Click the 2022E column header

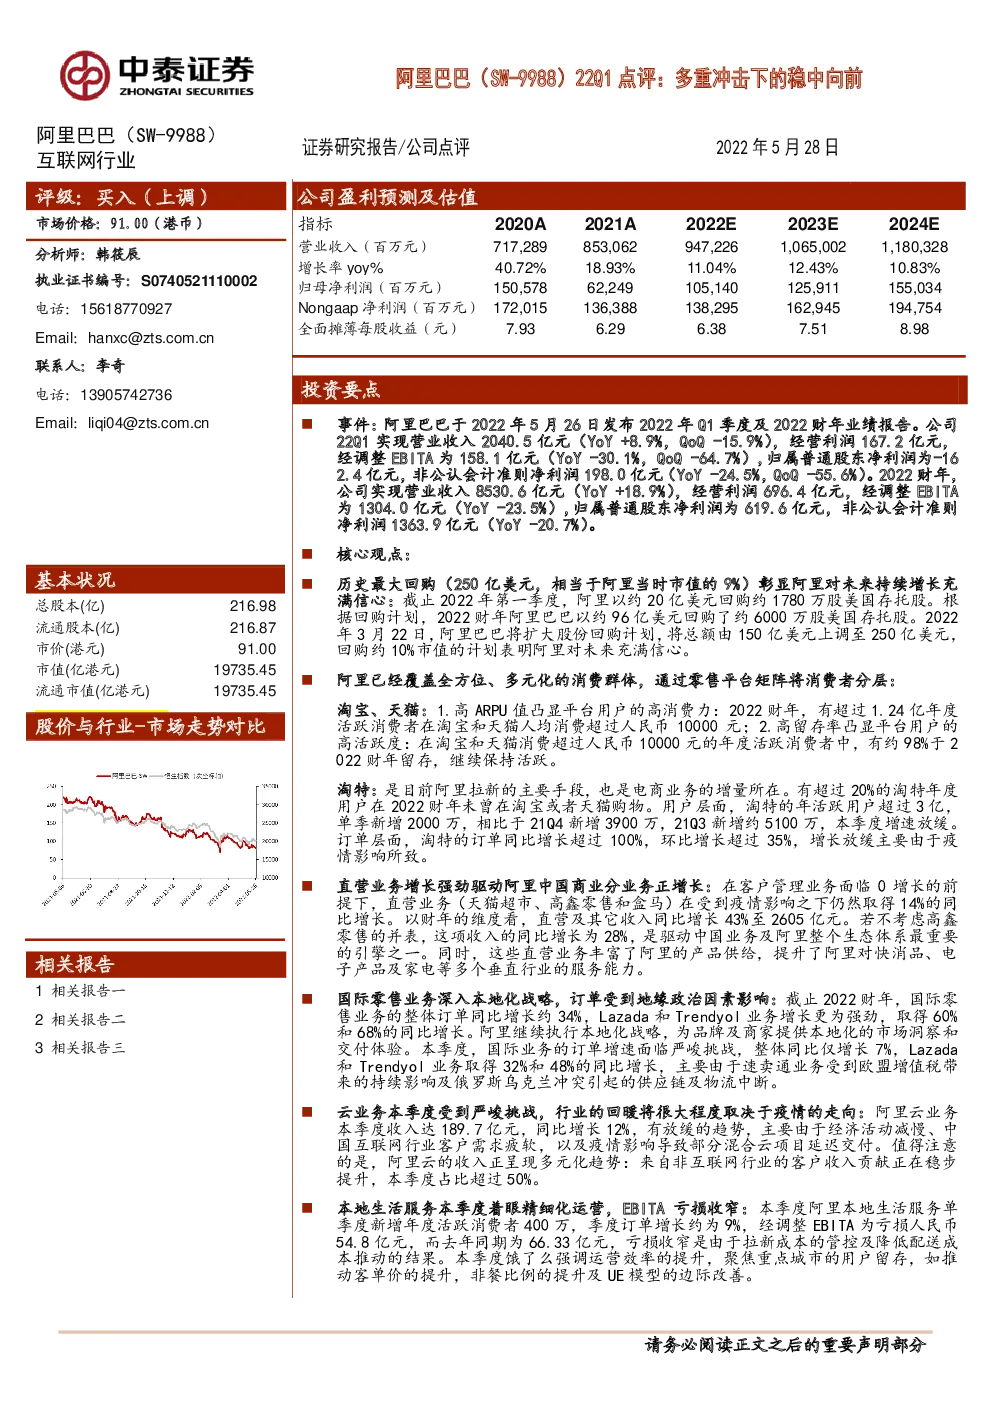pos(711,224)
